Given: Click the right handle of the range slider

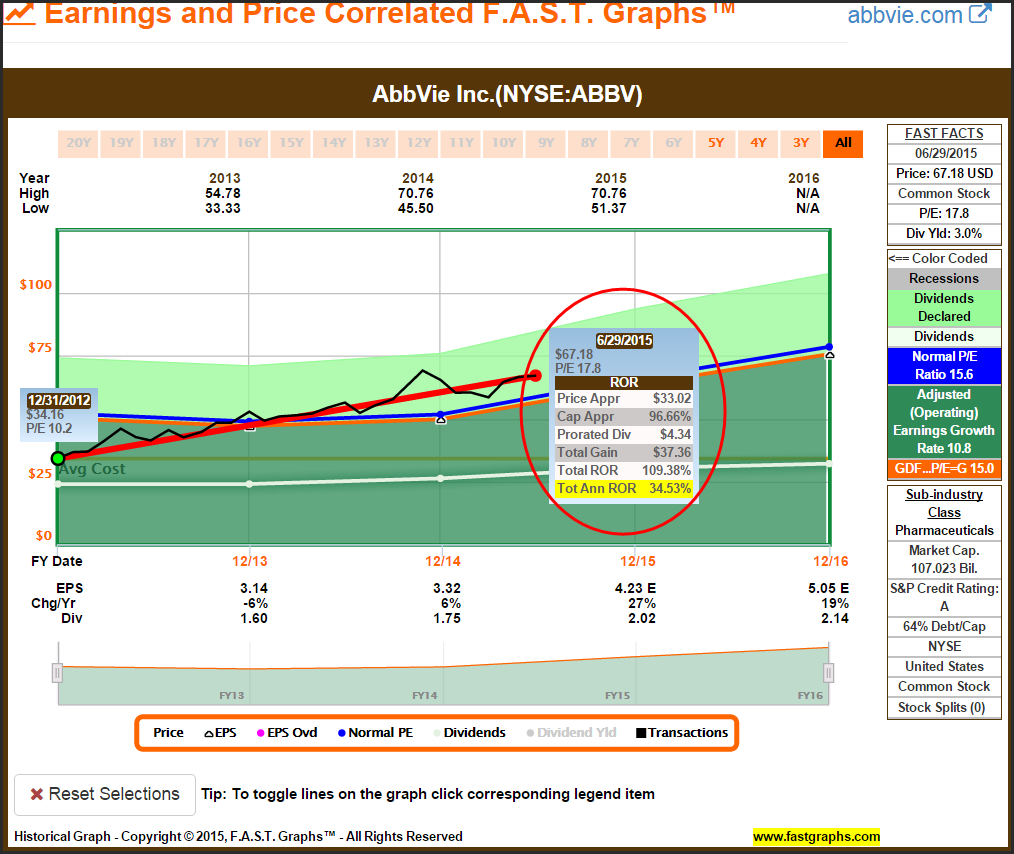Looking at the screenshot, I should (x=829, y=673).
